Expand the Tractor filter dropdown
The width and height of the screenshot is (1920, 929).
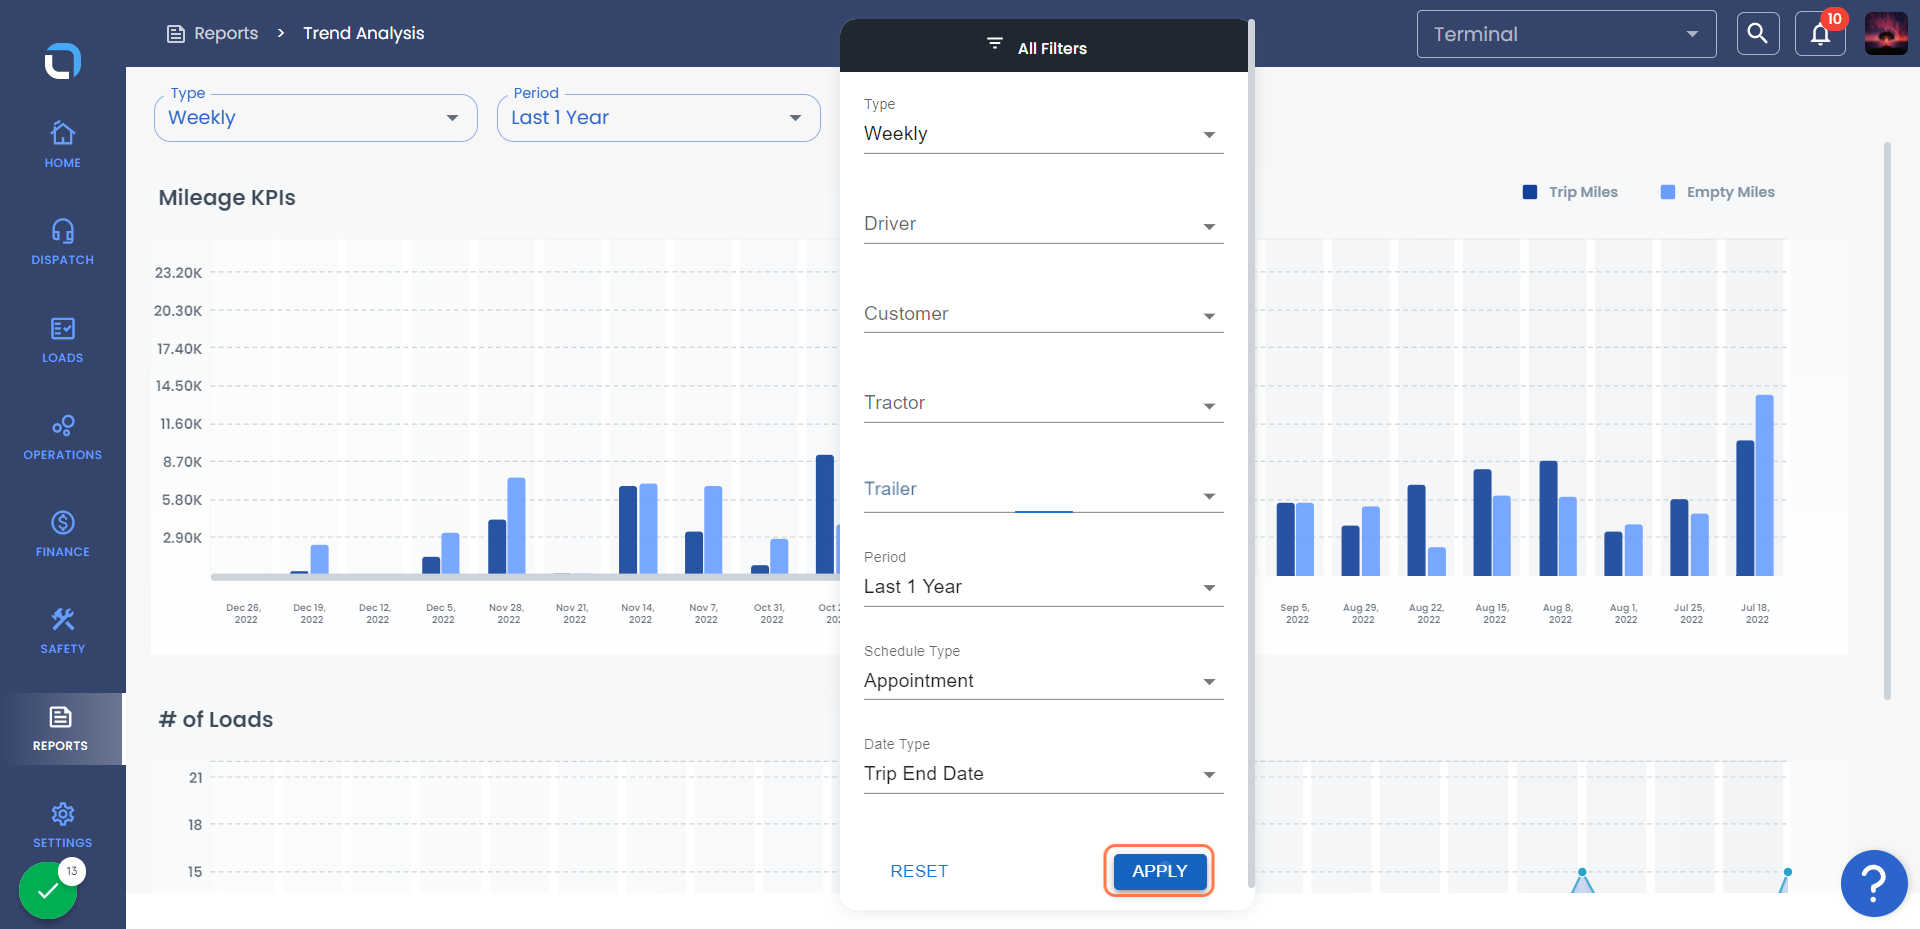pos(1043,403)
